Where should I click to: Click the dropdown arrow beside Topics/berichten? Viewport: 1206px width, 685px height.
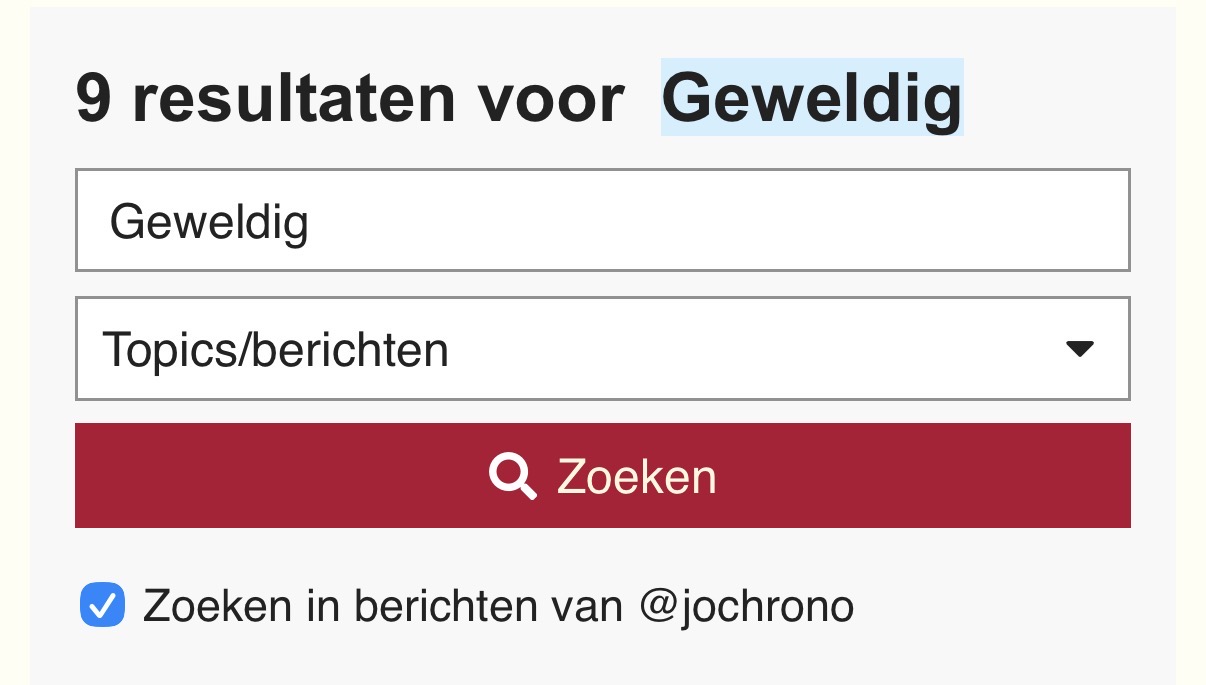click(x=1080, y=349)
